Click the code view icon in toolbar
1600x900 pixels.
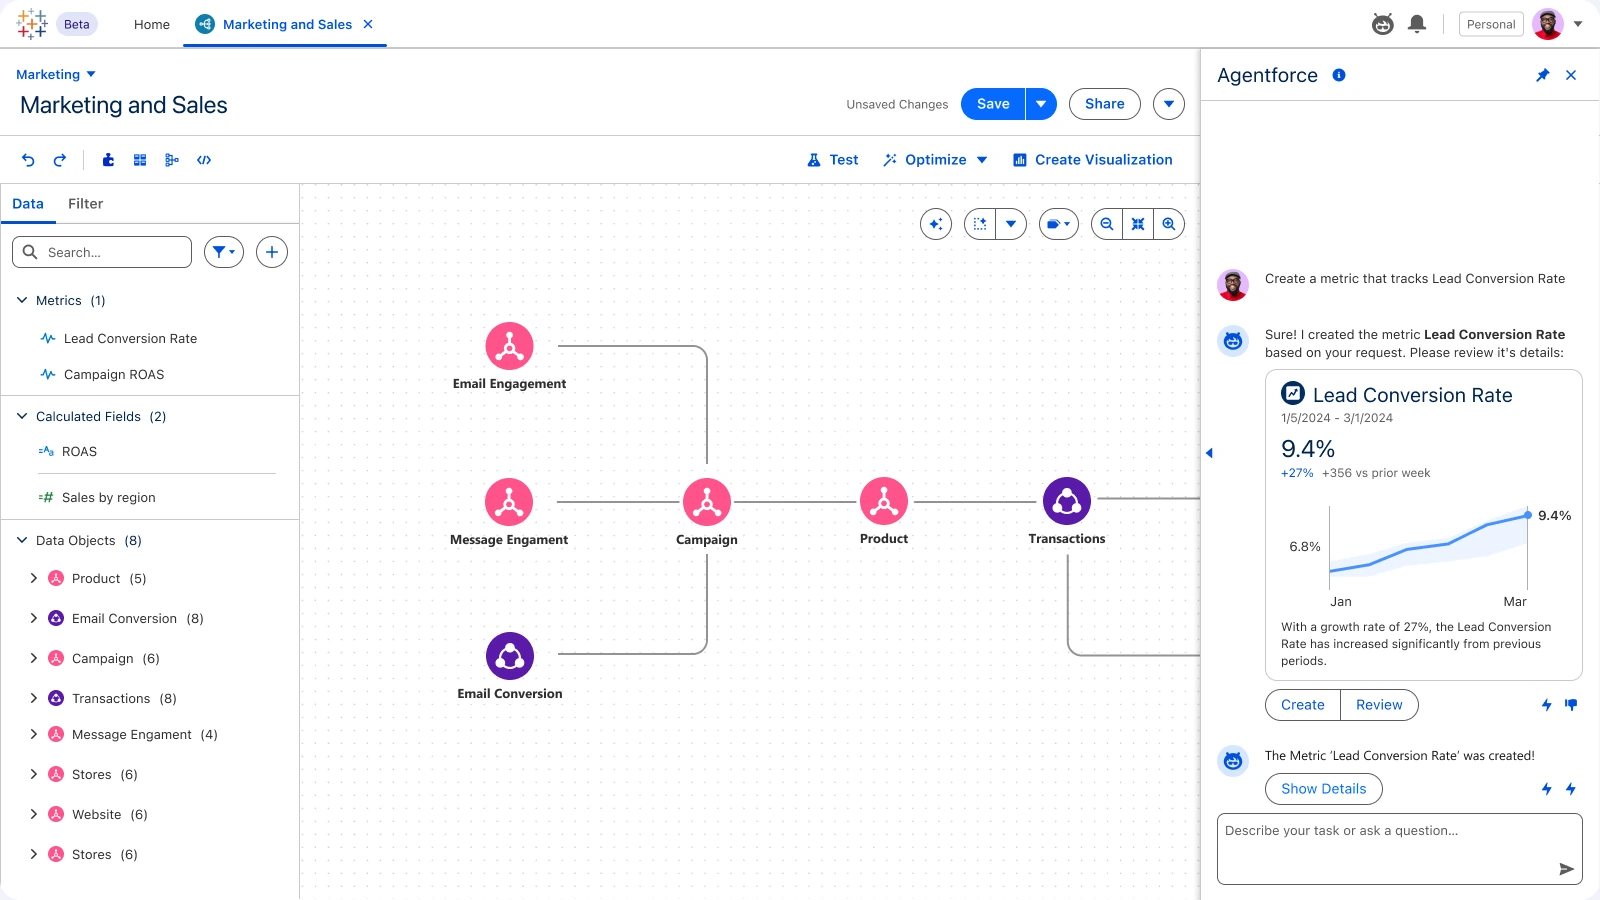coord(204,160)
